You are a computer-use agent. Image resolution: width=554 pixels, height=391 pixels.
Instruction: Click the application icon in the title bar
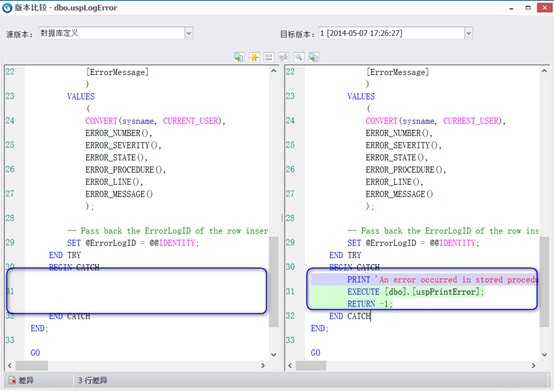tap(7, 8)
